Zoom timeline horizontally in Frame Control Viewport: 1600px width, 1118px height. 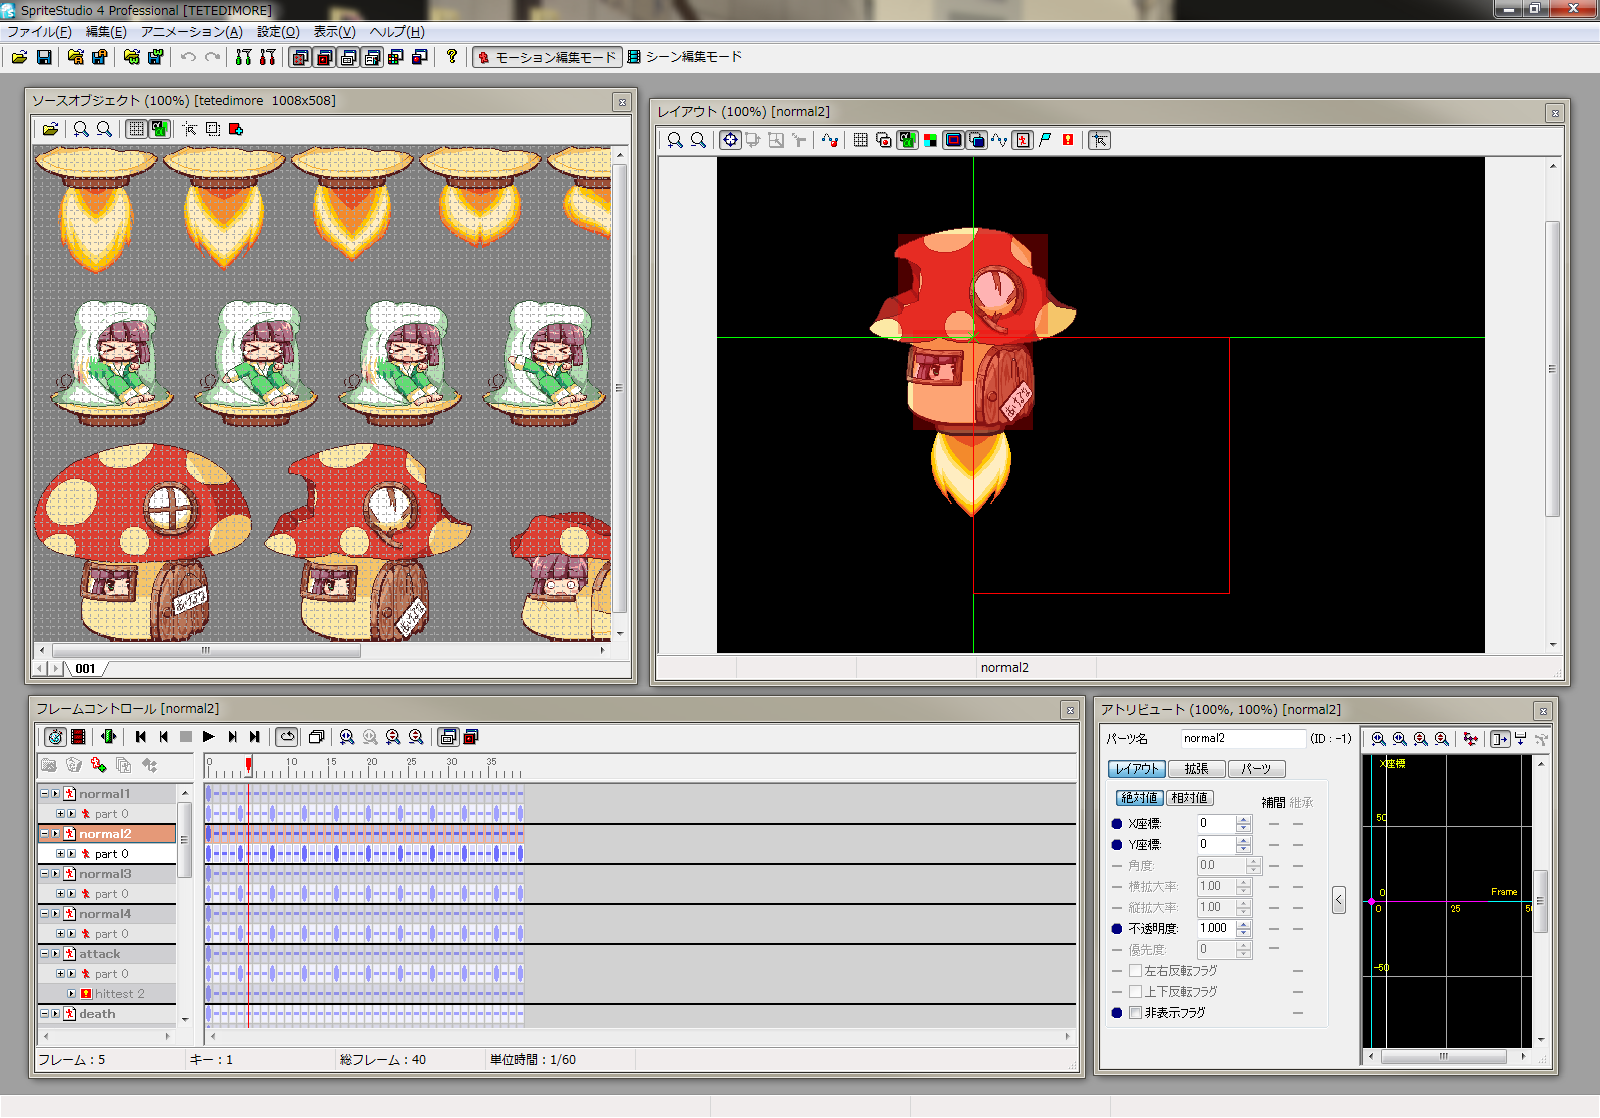click(347, 737)
